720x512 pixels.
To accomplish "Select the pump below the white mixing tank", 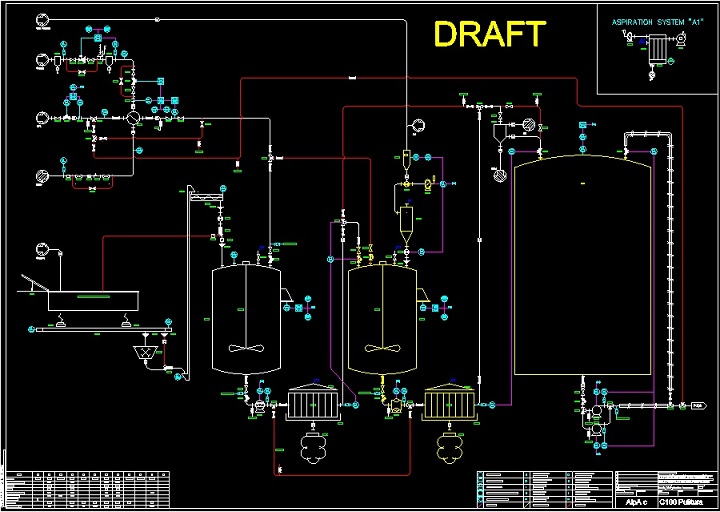I will click(260, 405).
